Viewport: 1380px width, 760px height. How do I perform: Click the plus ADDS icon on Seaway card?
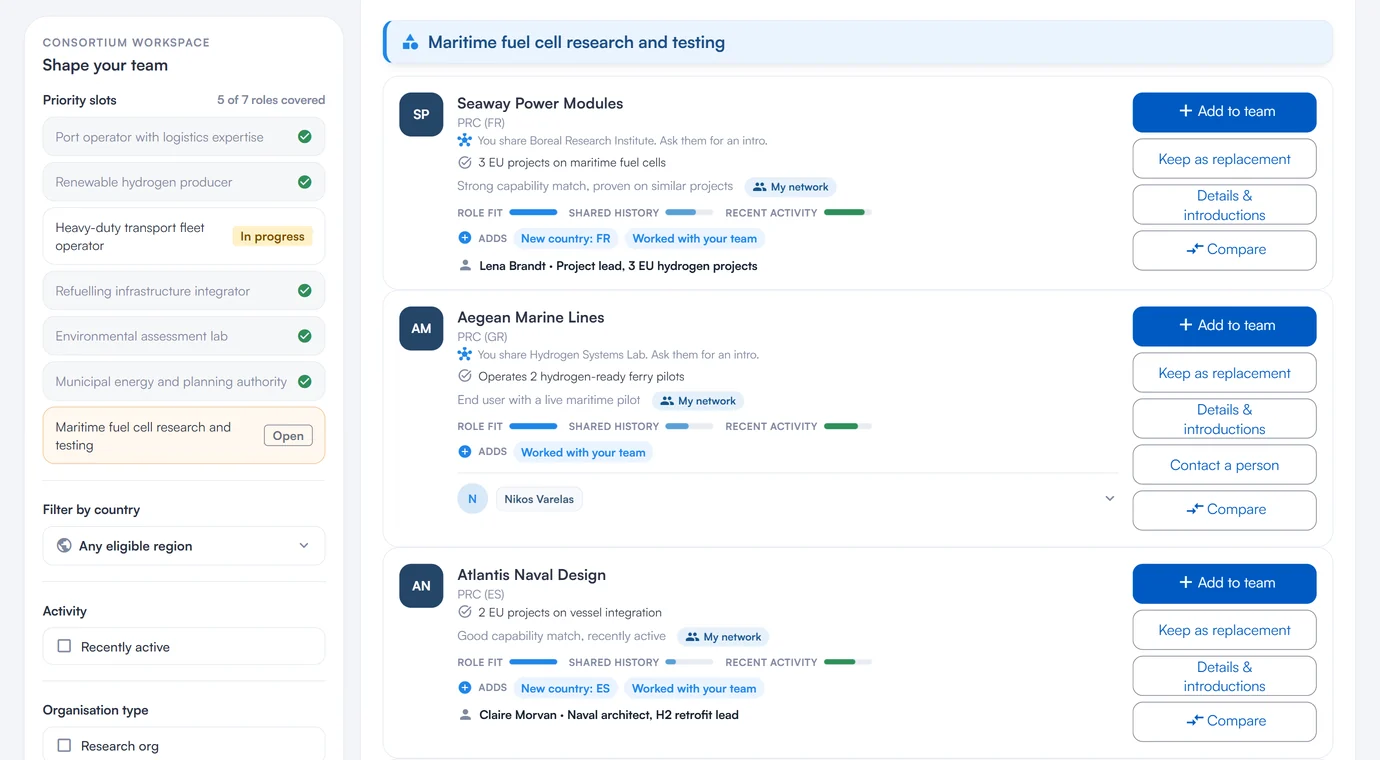click(465, 238)
